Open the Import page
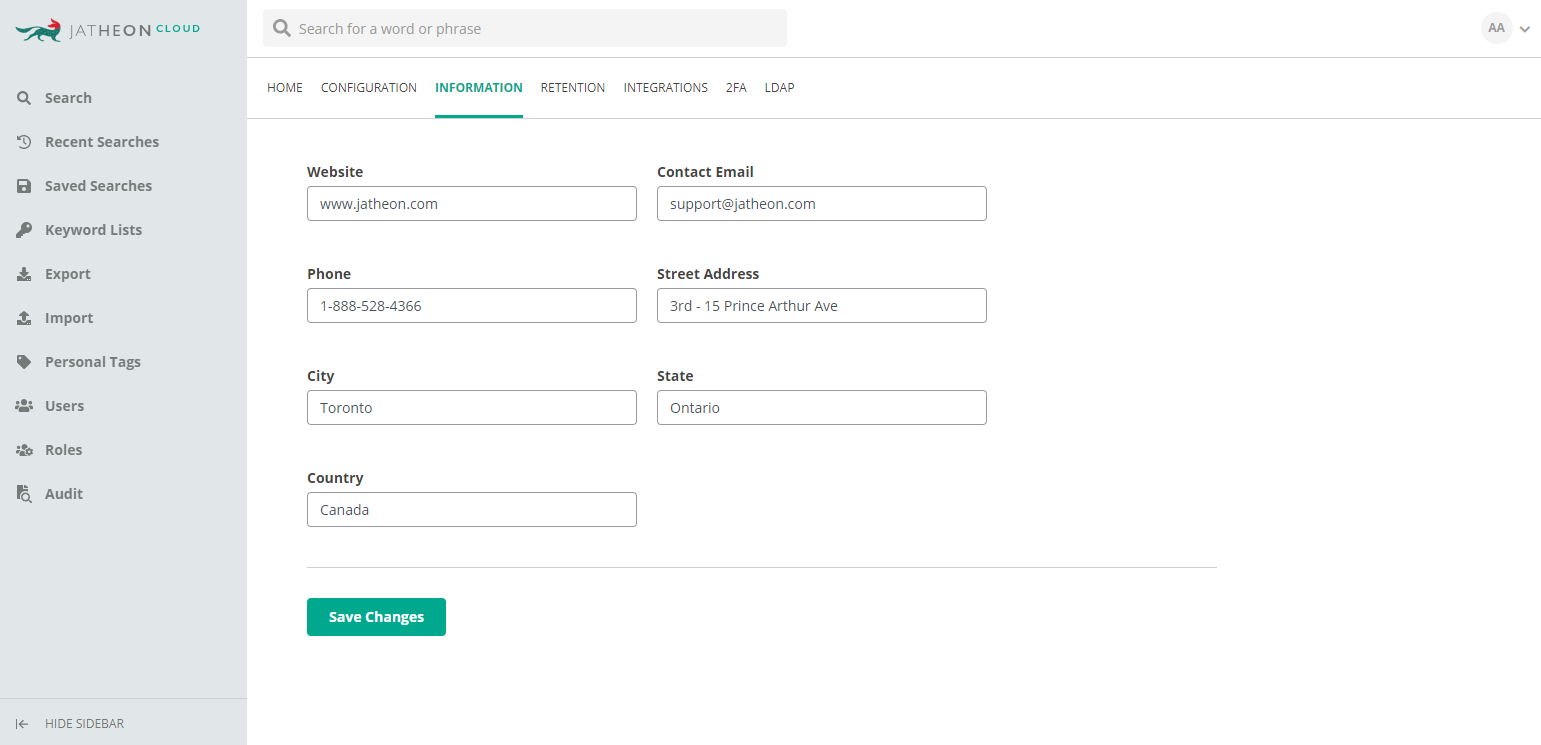This screenshot has height=745, width=1541. [x=69, y=318]
